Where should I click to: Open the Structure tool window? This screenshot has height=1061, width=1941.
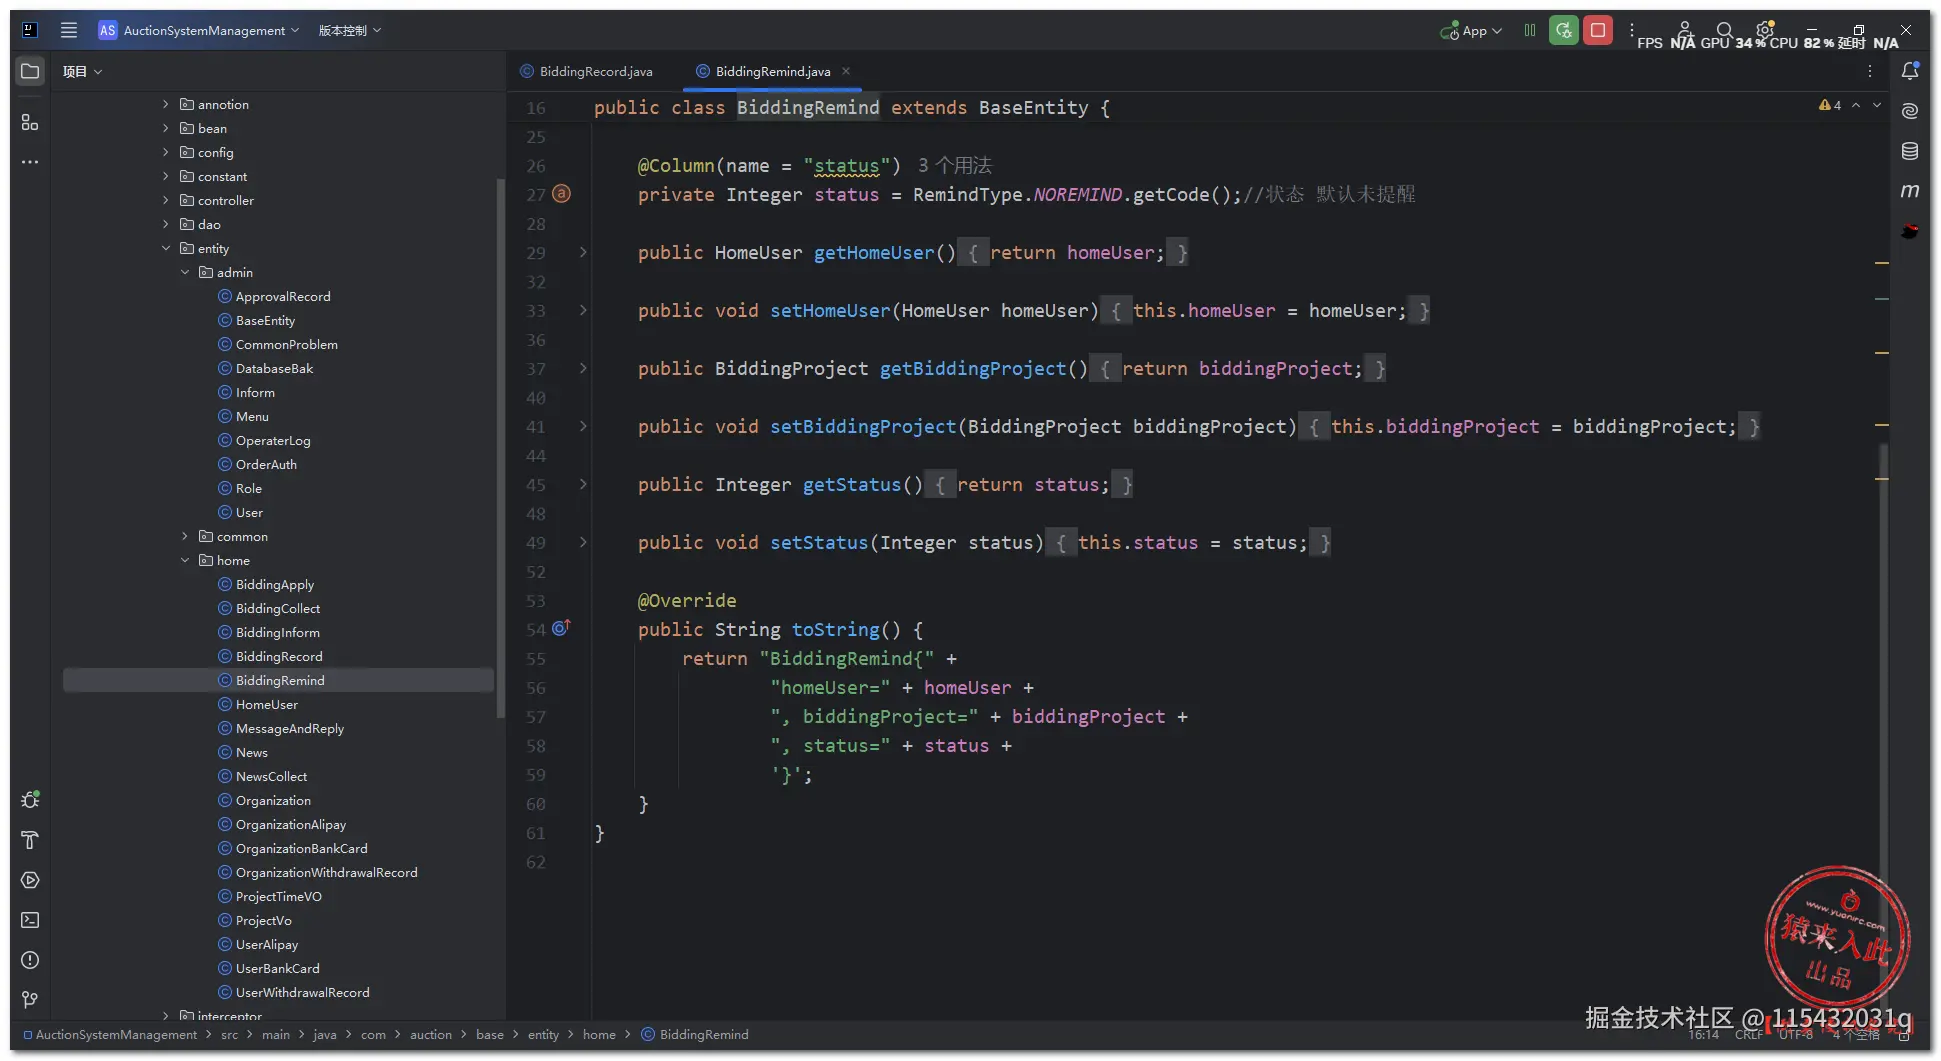click(30, 122)
